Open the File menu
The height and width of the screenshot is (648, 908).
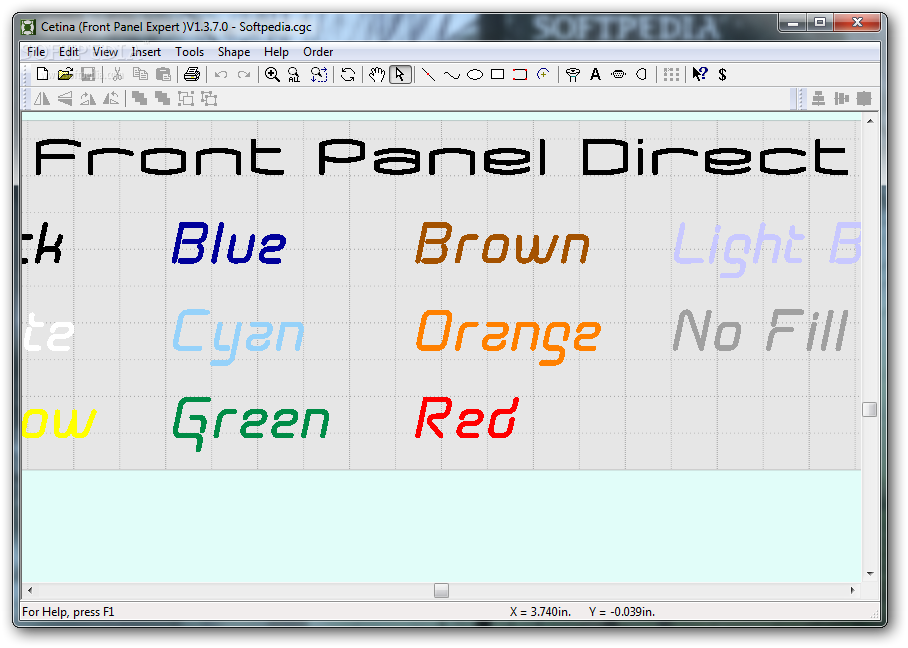[36, 52]
